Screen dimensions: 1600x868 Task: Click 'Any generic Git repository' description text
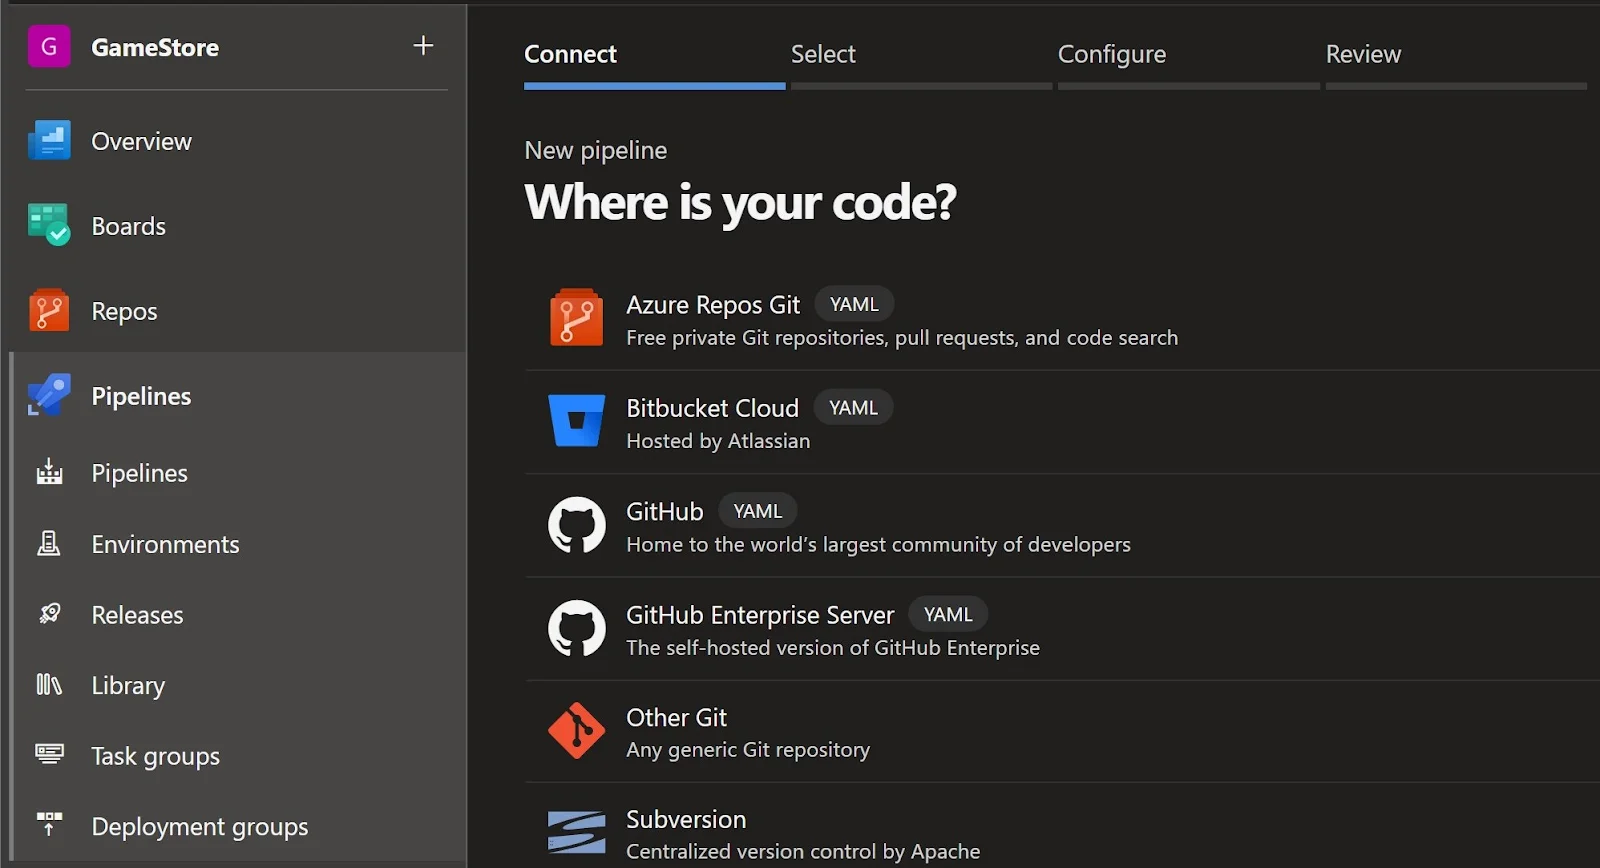pos(748,750)
